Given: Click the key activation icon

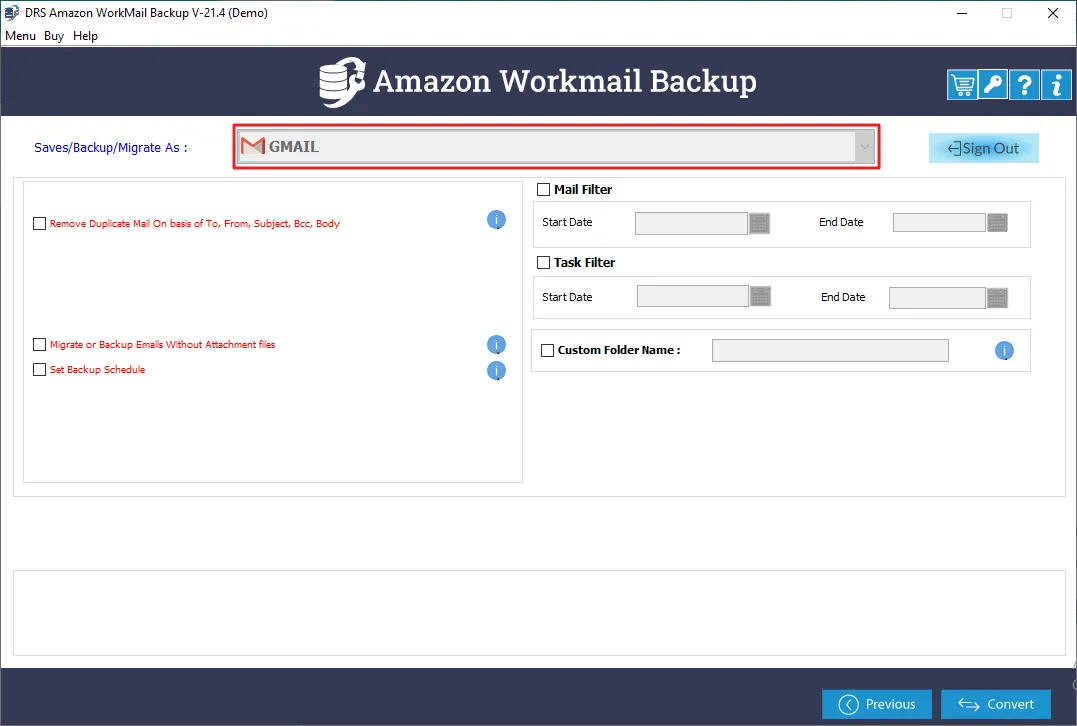Looking at the screenshot, I should tap(993, 85).
